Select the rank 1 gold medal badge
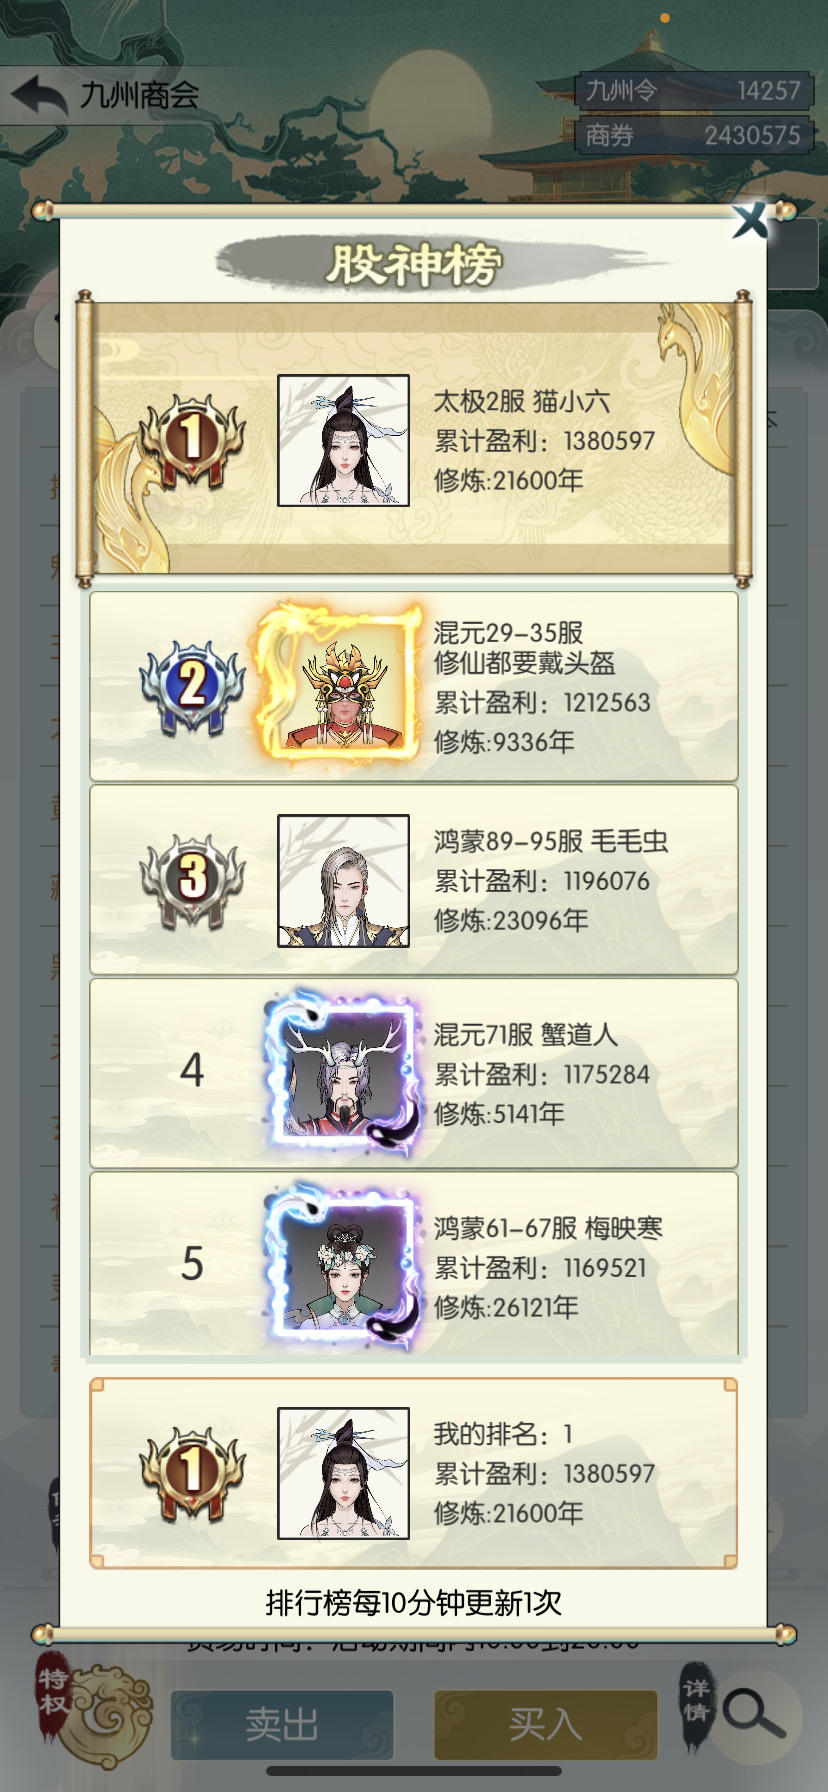Image resolution: width=828 pixels, height=1792 pixels. [192, 440]
